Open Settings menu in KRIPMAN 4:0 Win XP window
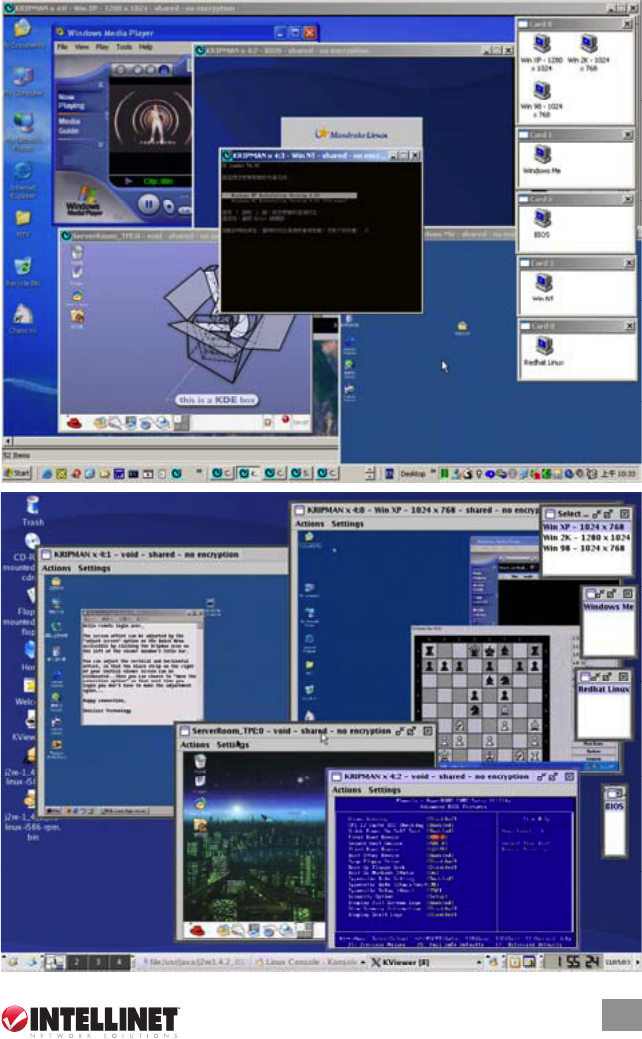Viewport: 642px width, 1039px height. [x=347, y=523]
